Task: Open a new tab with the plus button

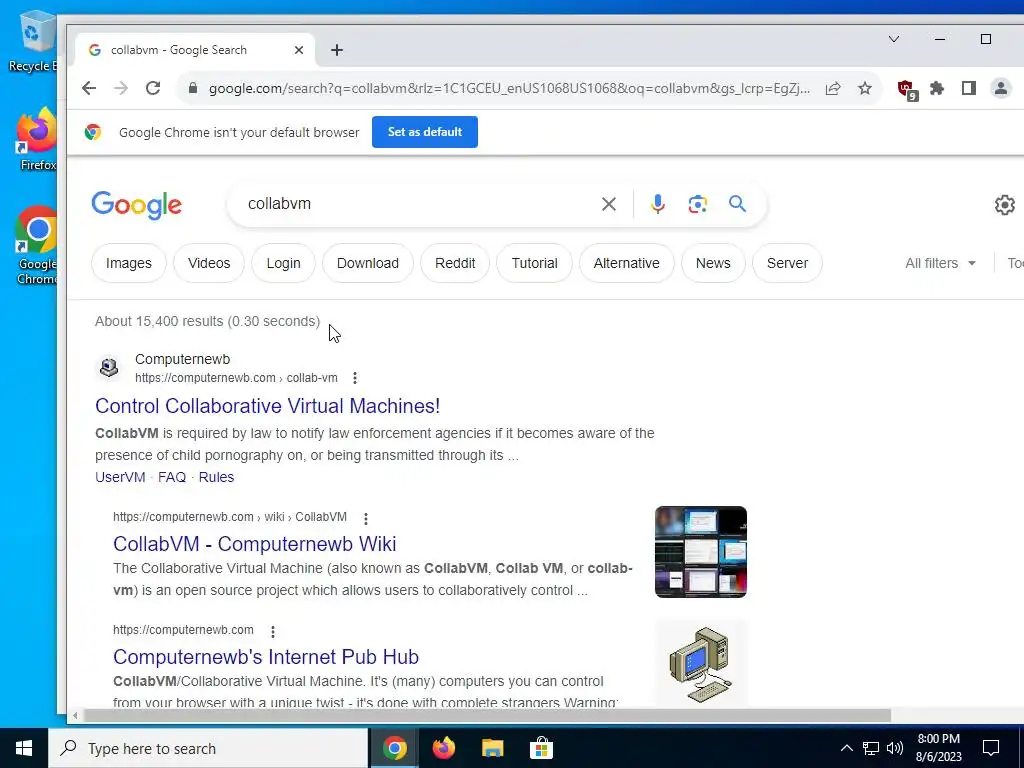Action: coord(337,50)
